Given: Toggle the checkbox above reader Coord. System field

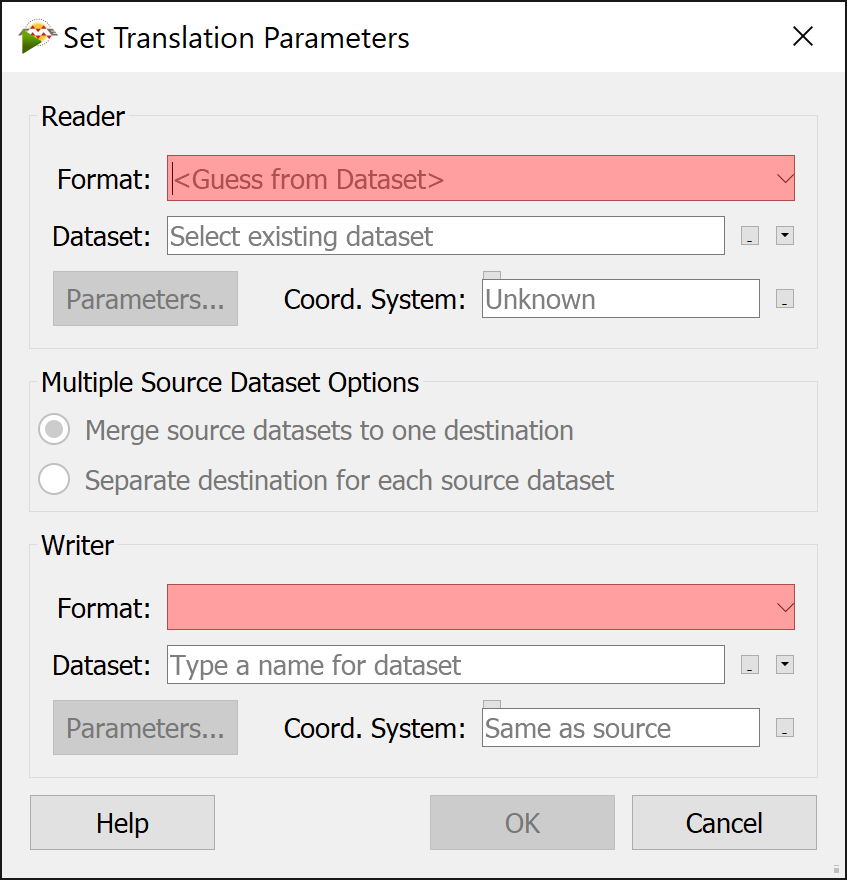Looking at the screenshot, I should tap(491, 273).
